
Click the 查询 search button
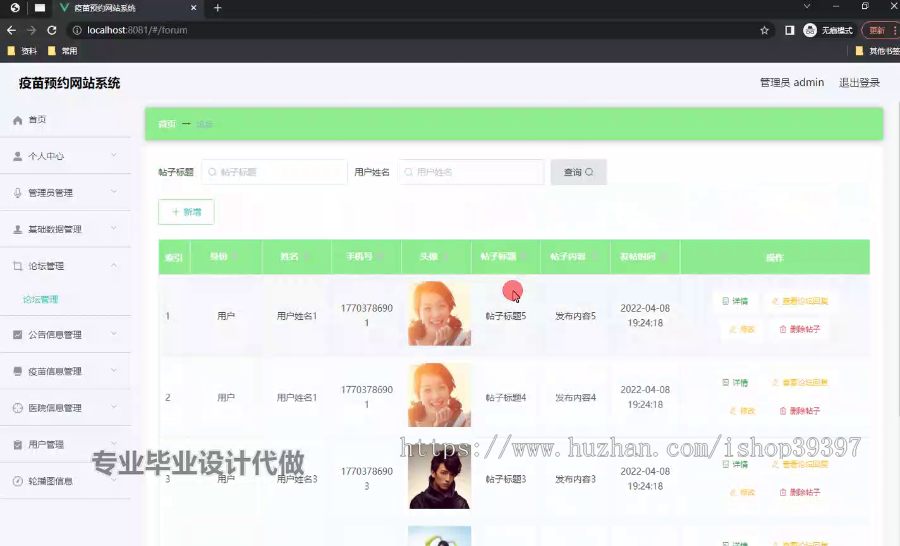[578, 172]
